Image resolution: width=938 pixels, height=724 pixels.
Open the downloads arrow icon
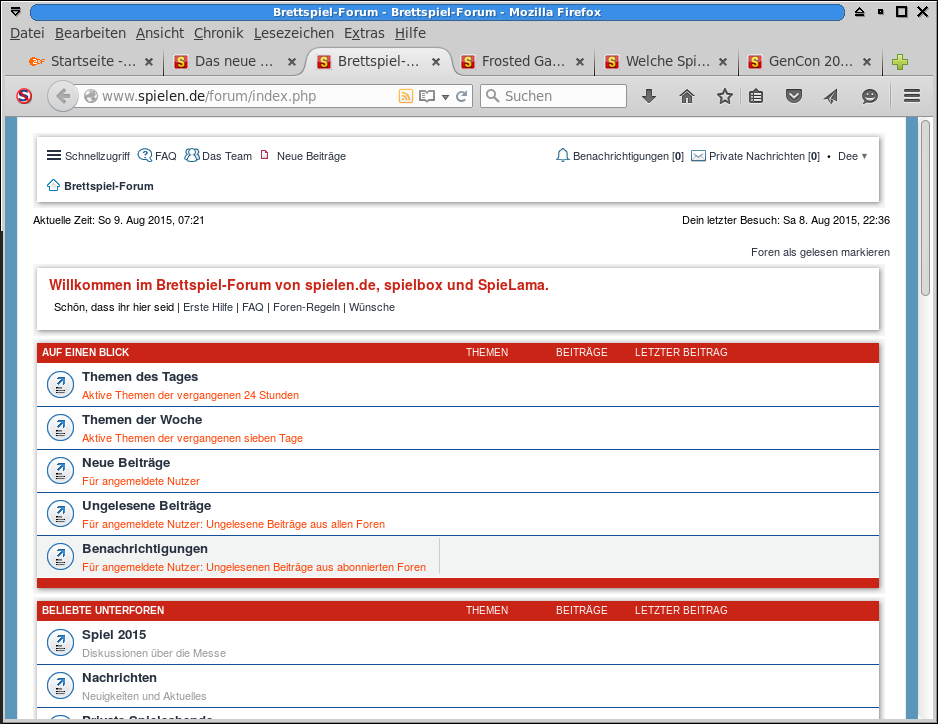649,96
